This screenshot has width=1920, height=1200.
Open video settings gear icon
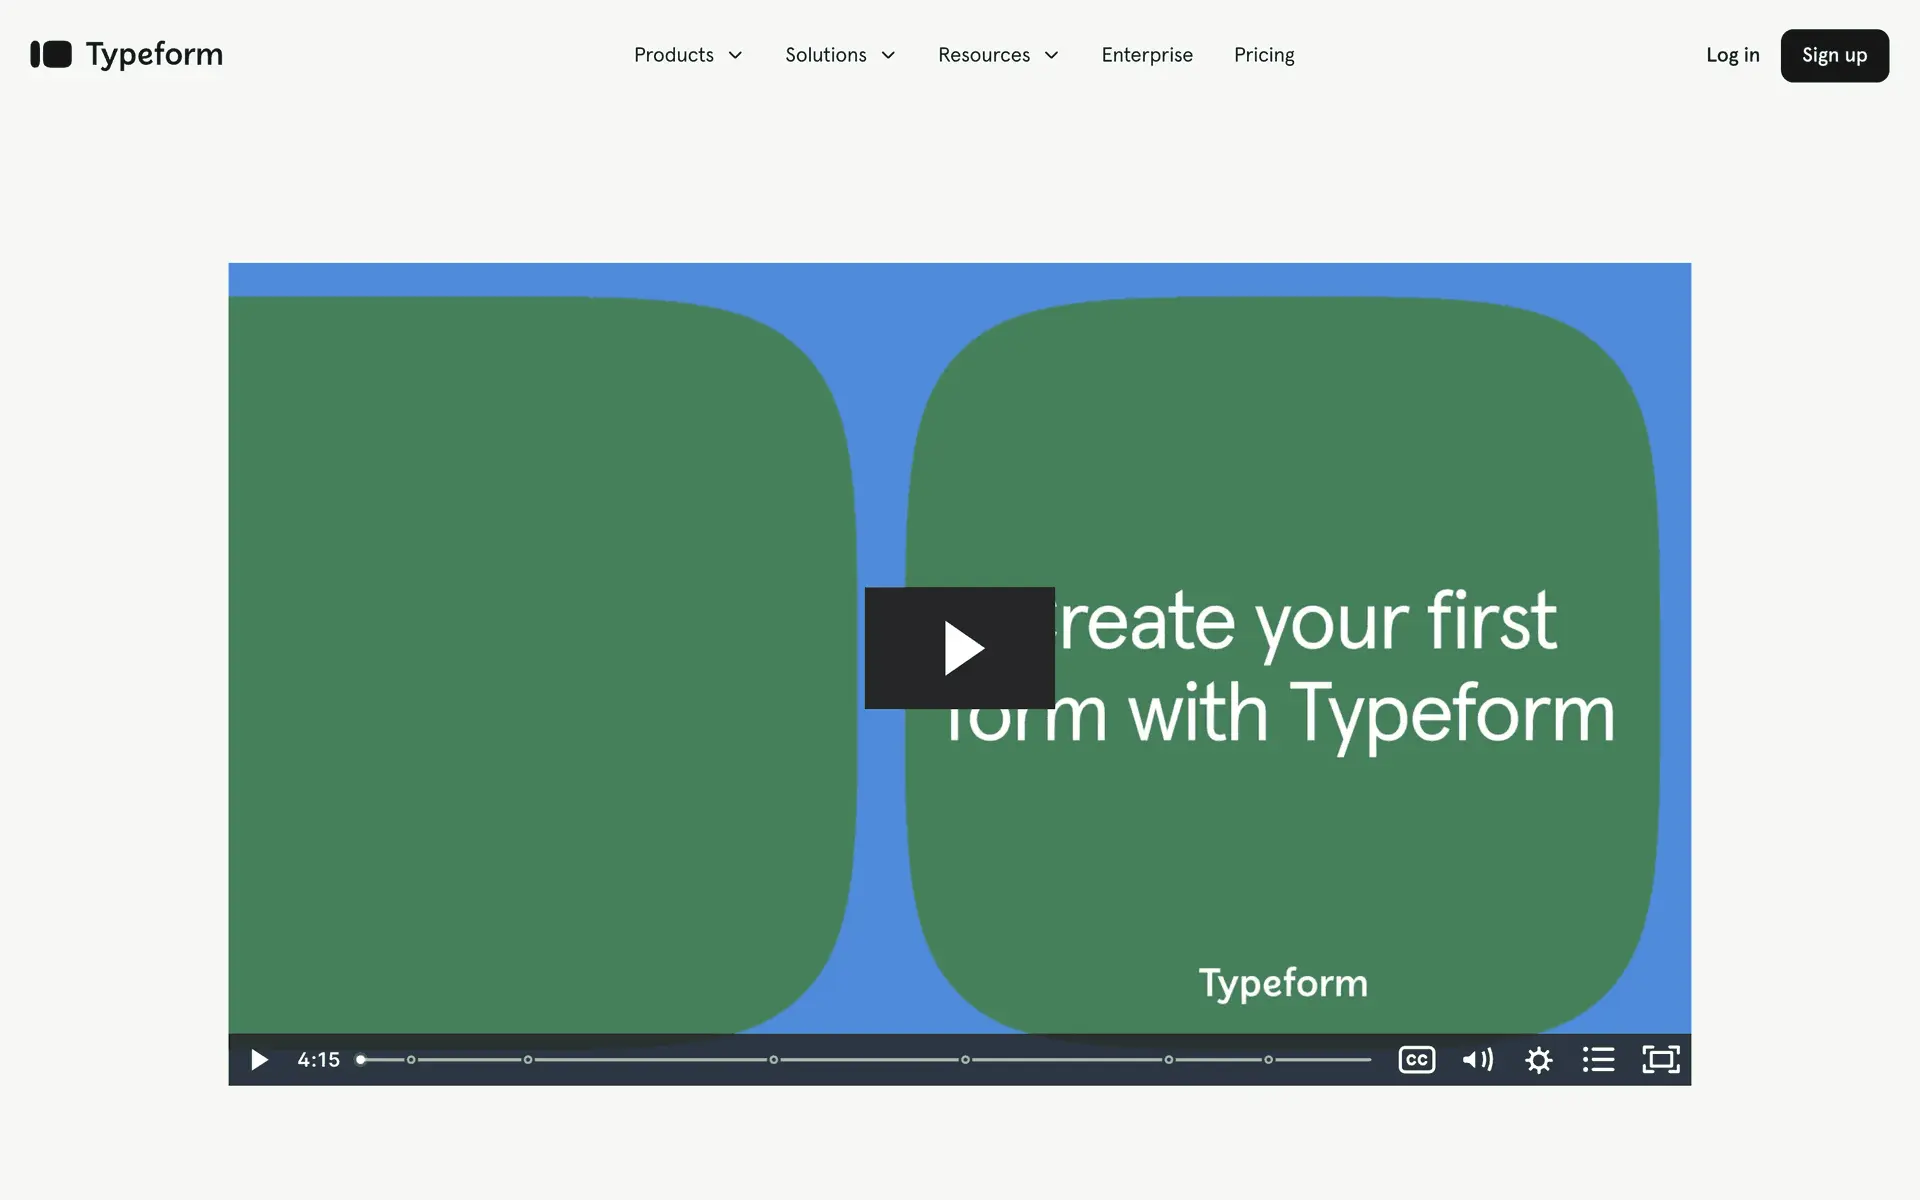[1538, 1060]
